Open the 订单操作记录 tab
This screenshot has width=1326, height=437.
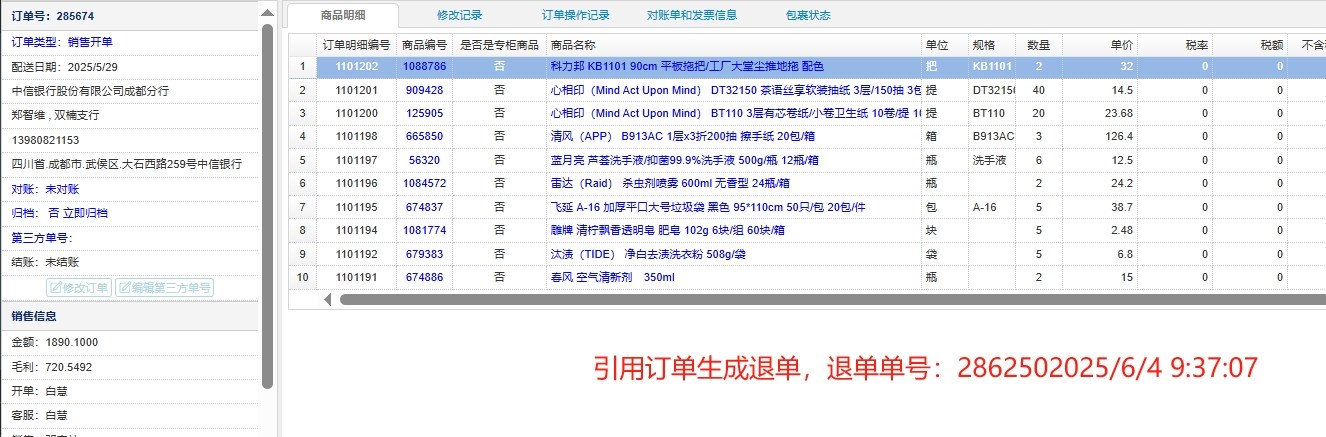pyautogui.click(x=576, y=15)
